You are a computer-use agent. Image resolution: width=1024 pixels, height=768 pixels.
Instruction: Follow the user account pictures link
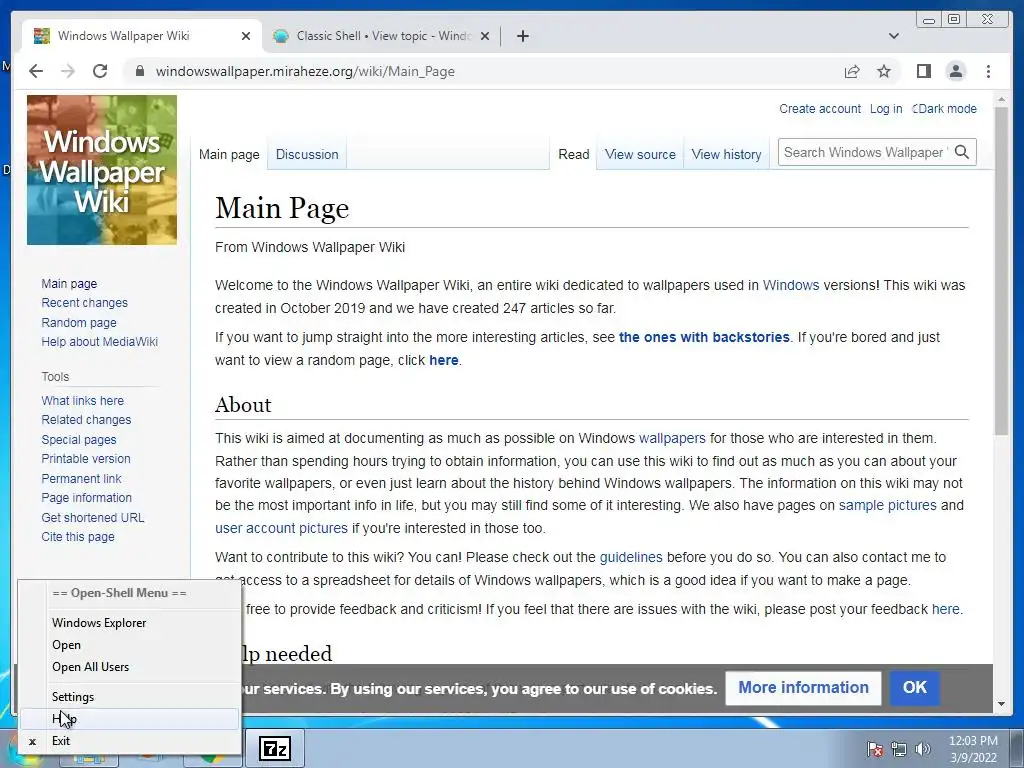tap(281, 528)
